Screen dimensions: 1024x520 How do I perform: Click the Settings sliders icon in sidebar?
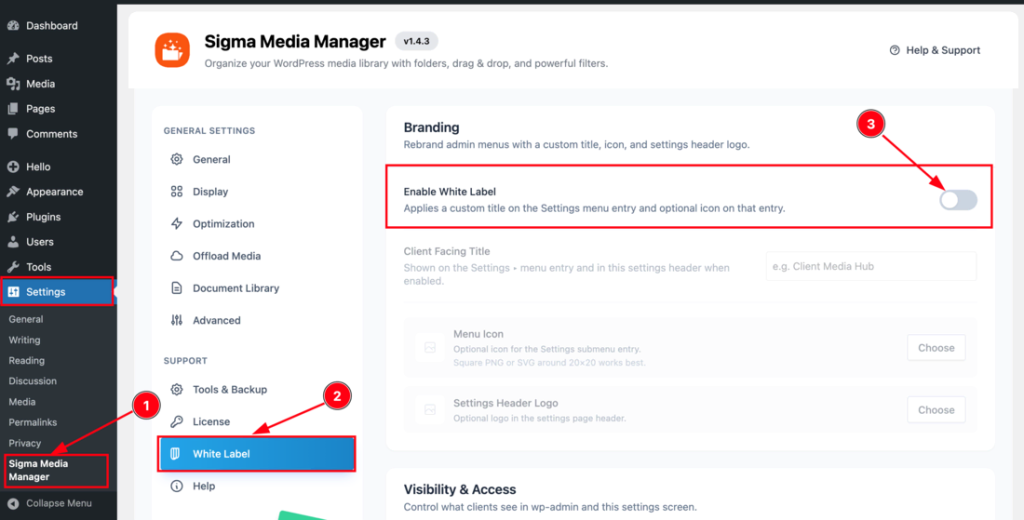tap(13, 292)
